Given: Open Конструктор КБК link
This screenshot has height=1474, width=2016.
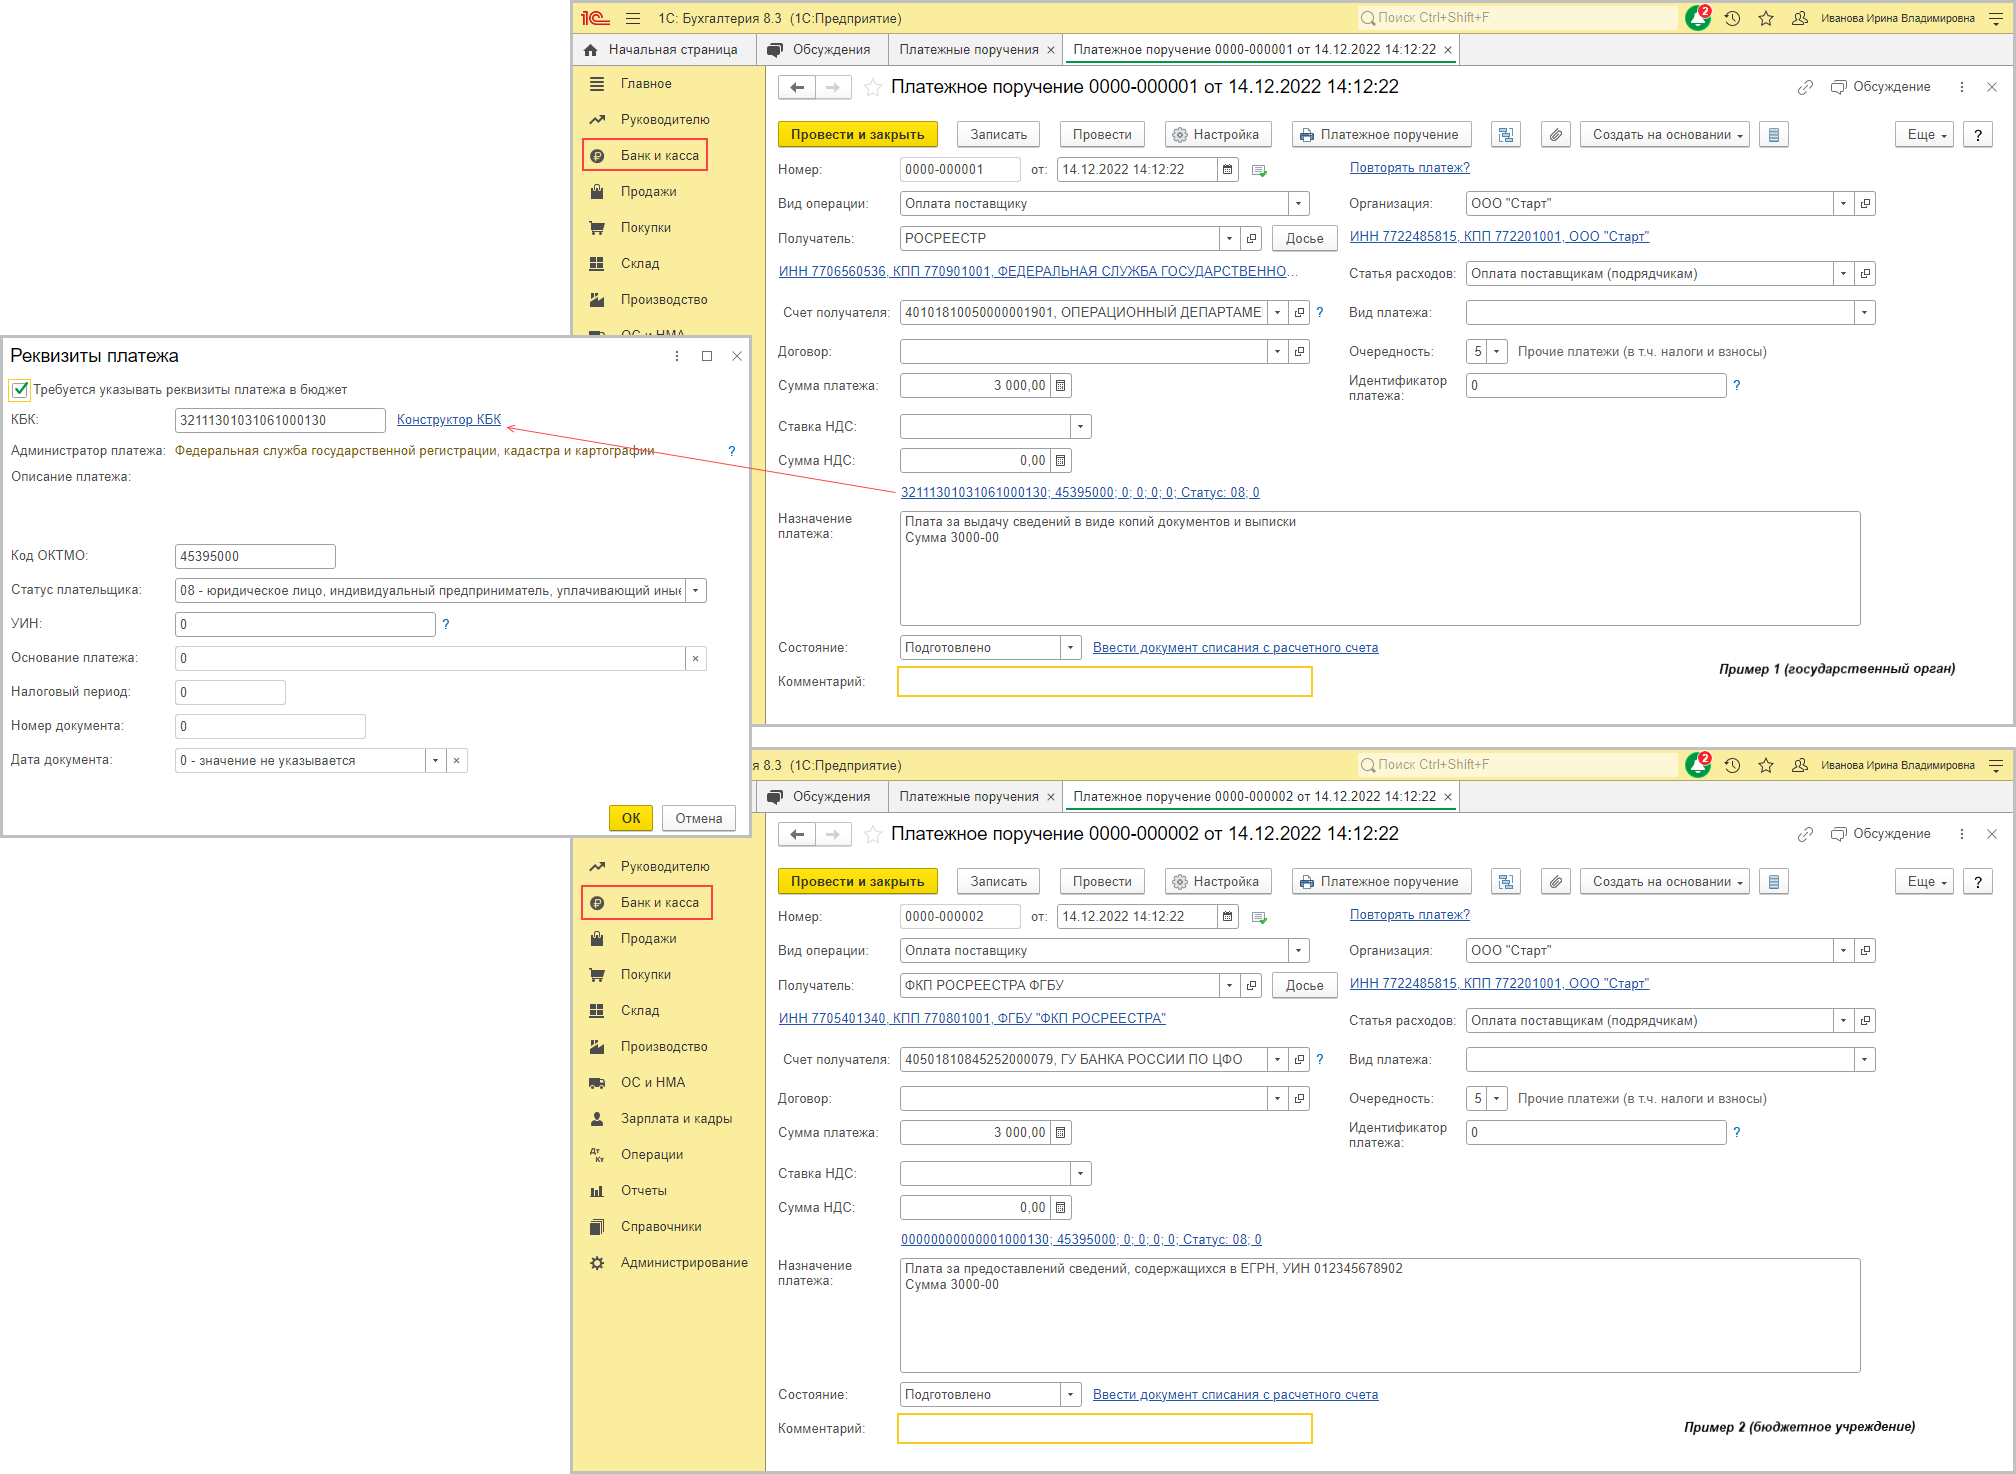Looking at the screenshot, I should [x=448, y=420].
